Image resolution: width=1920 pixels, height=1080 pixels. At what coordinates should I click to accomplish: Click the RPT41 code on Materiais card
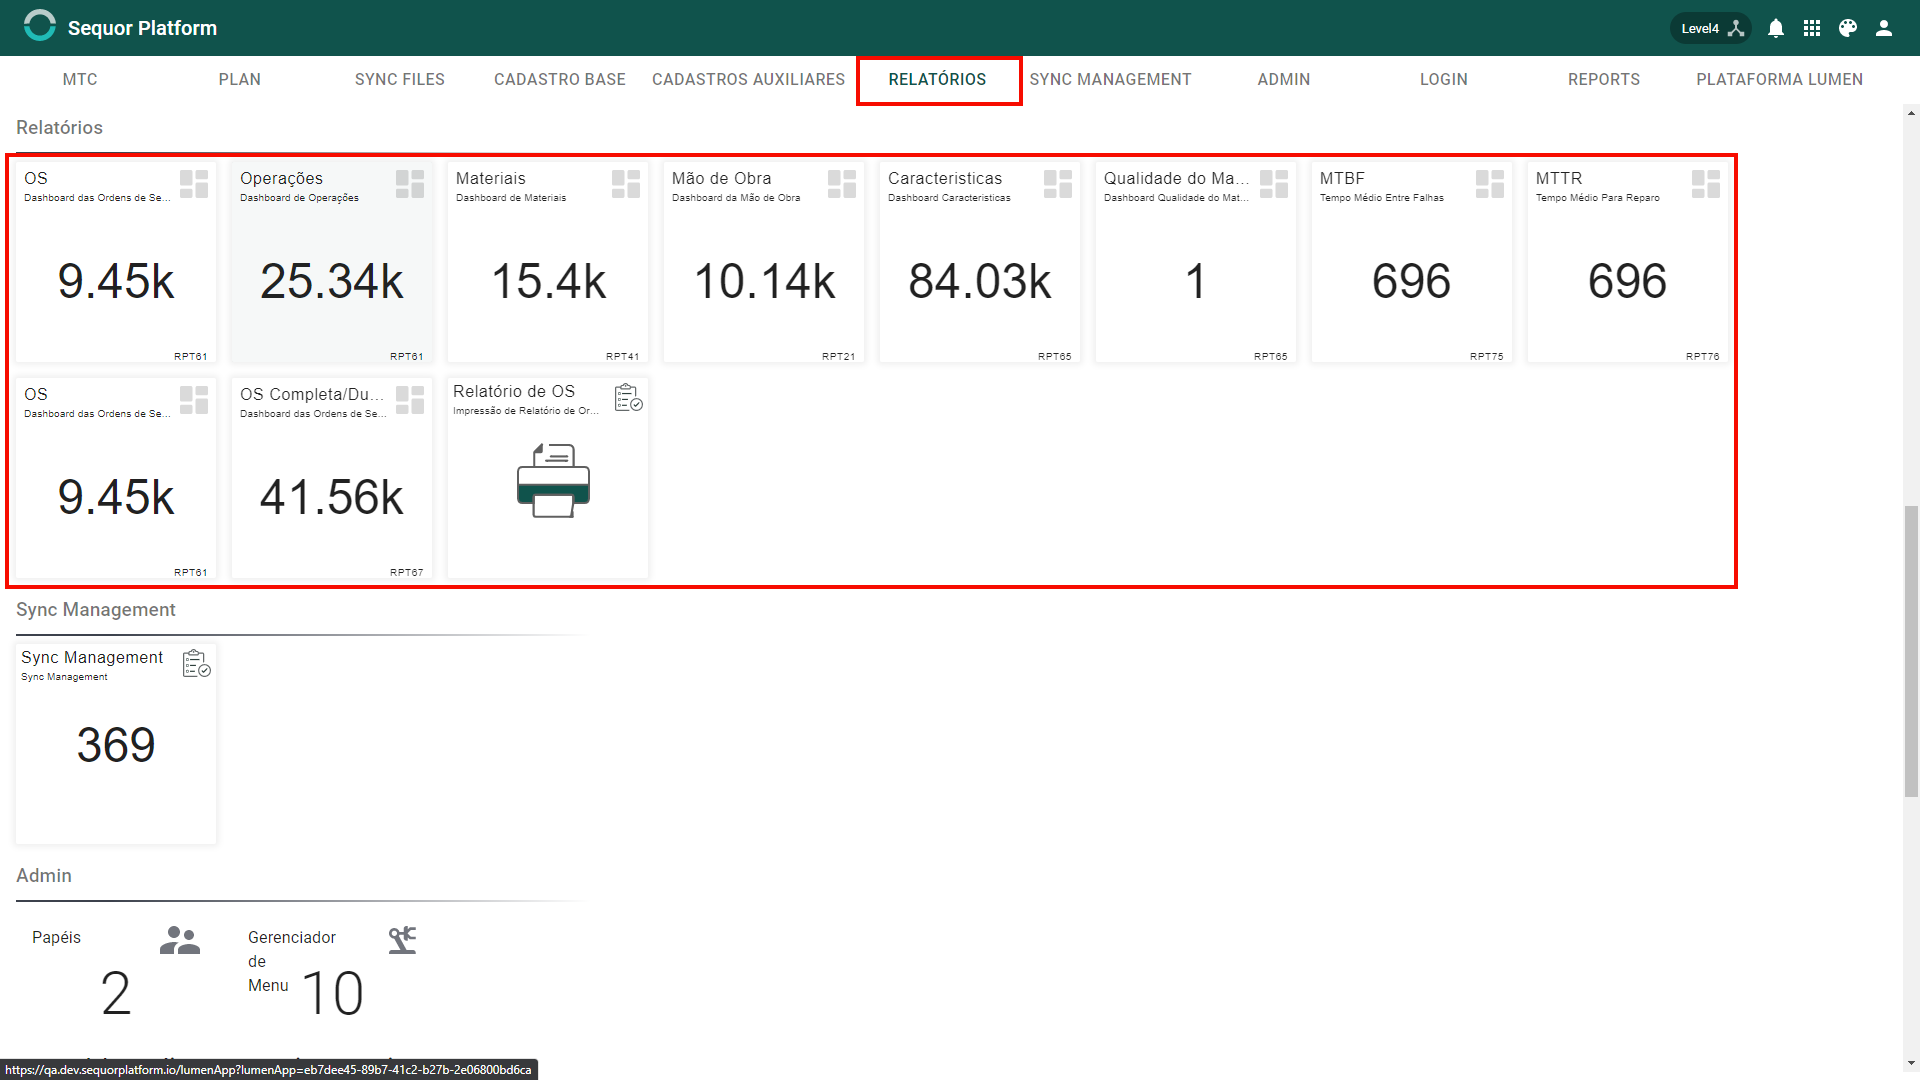(x=622, y=356)
